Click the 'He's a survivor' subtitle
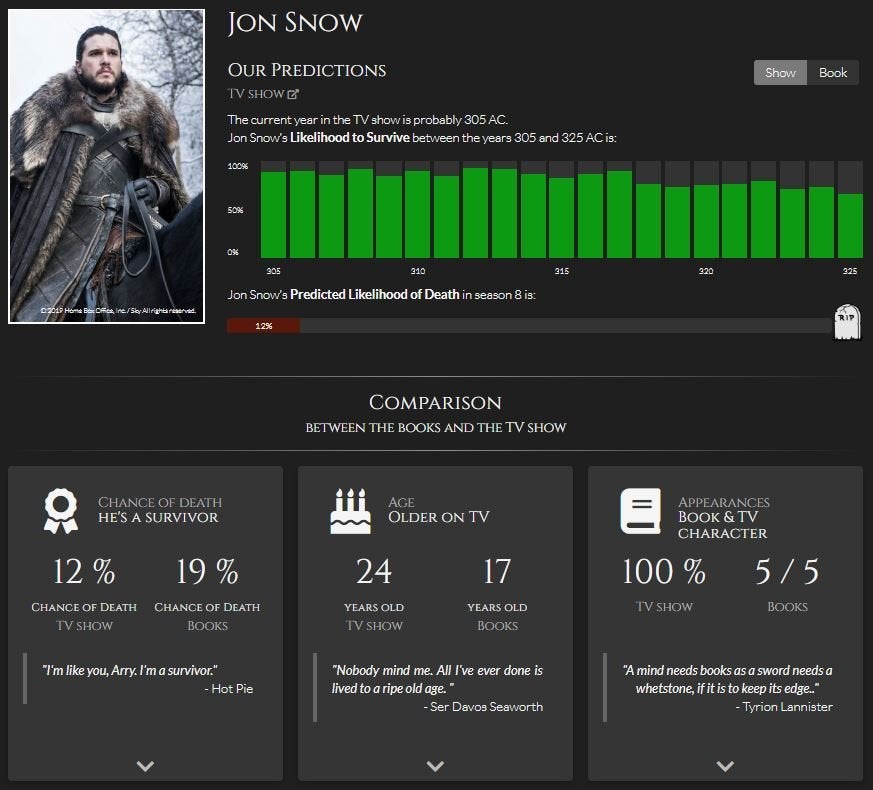Screen dimensions: 873x790 (x=158, y=517)
